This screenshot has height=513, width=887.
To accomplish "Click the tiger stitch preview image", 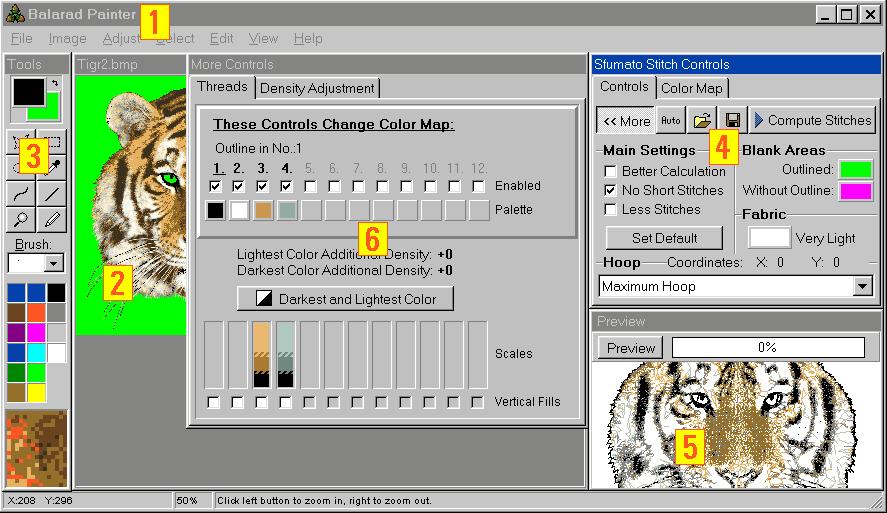I will (735, 425).
